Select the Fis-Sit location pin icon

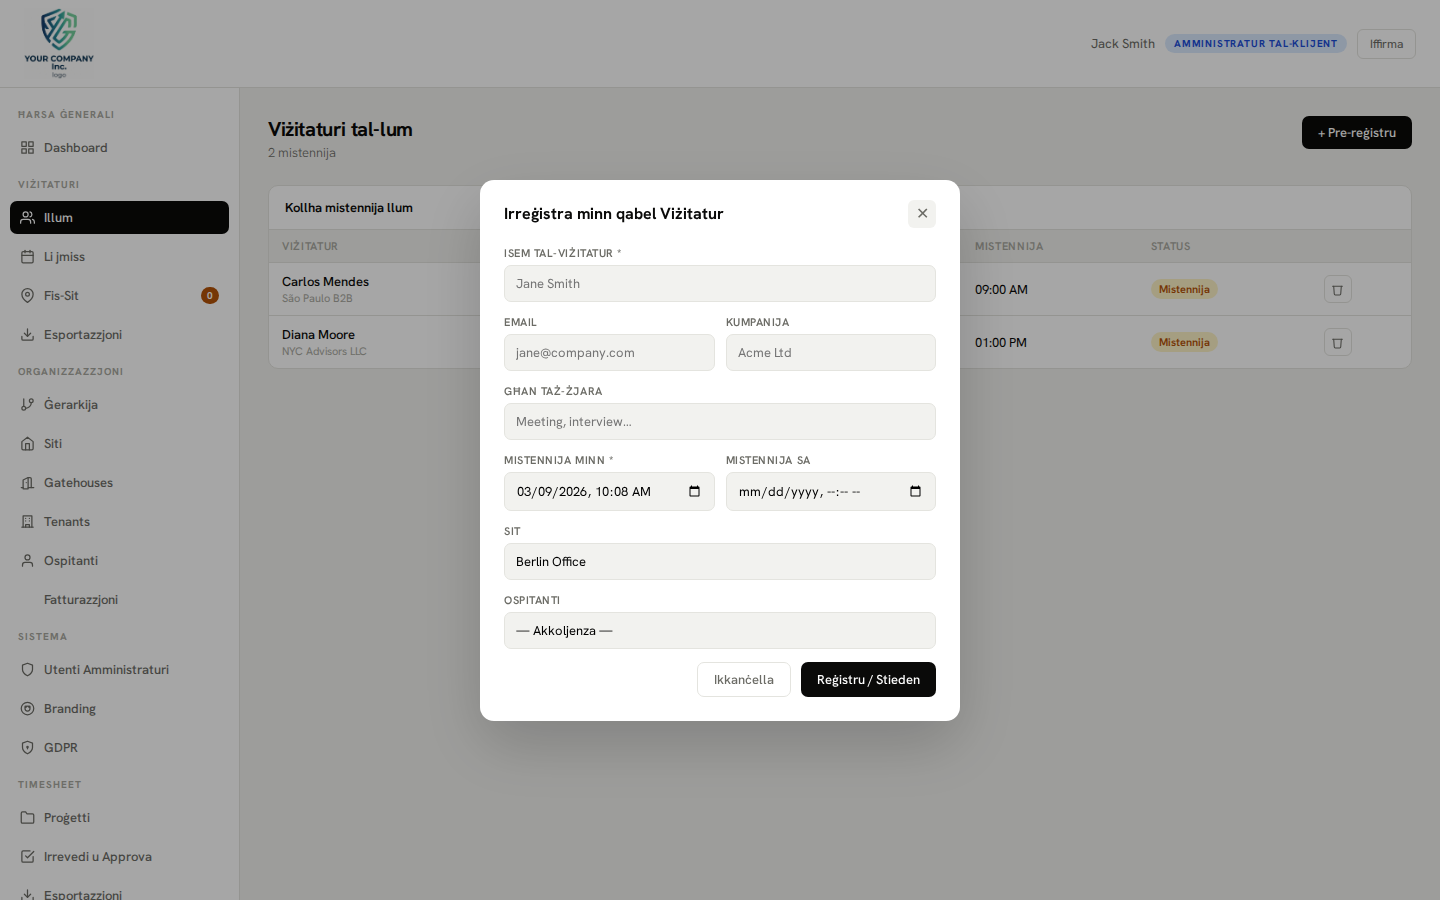tap(27, 295)
